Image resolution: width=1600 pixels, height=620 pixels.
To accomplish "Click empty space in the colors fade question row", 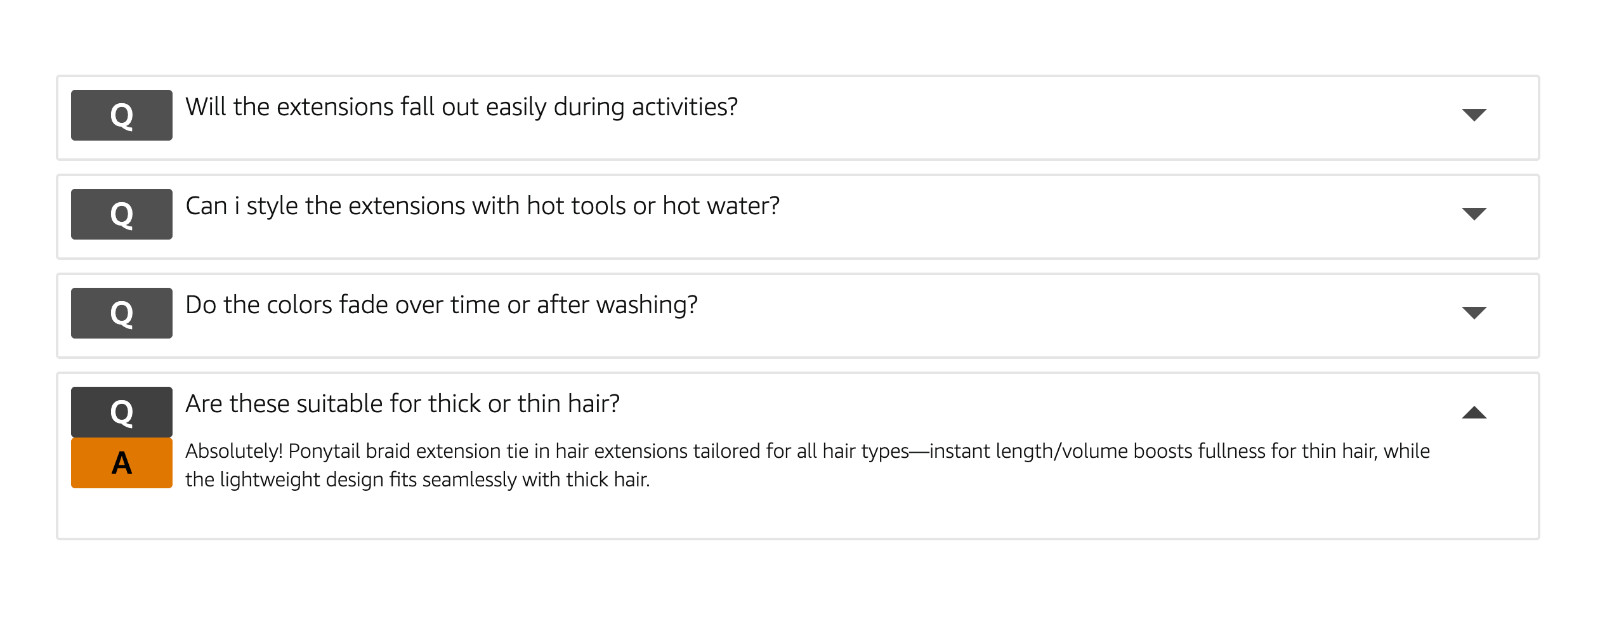I will coord(1080,315).
